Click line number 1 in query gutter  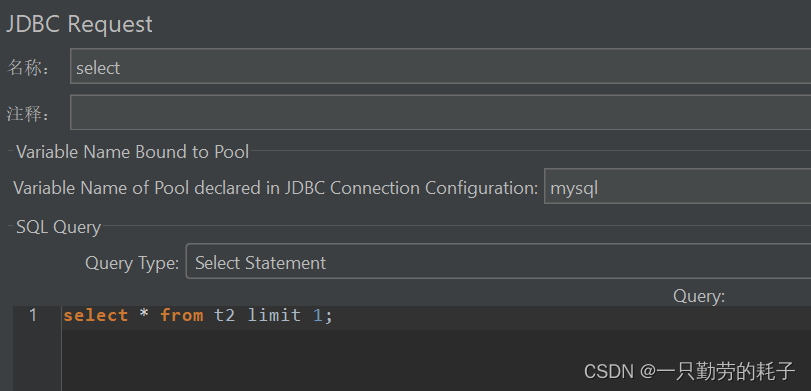click(33, 315)
